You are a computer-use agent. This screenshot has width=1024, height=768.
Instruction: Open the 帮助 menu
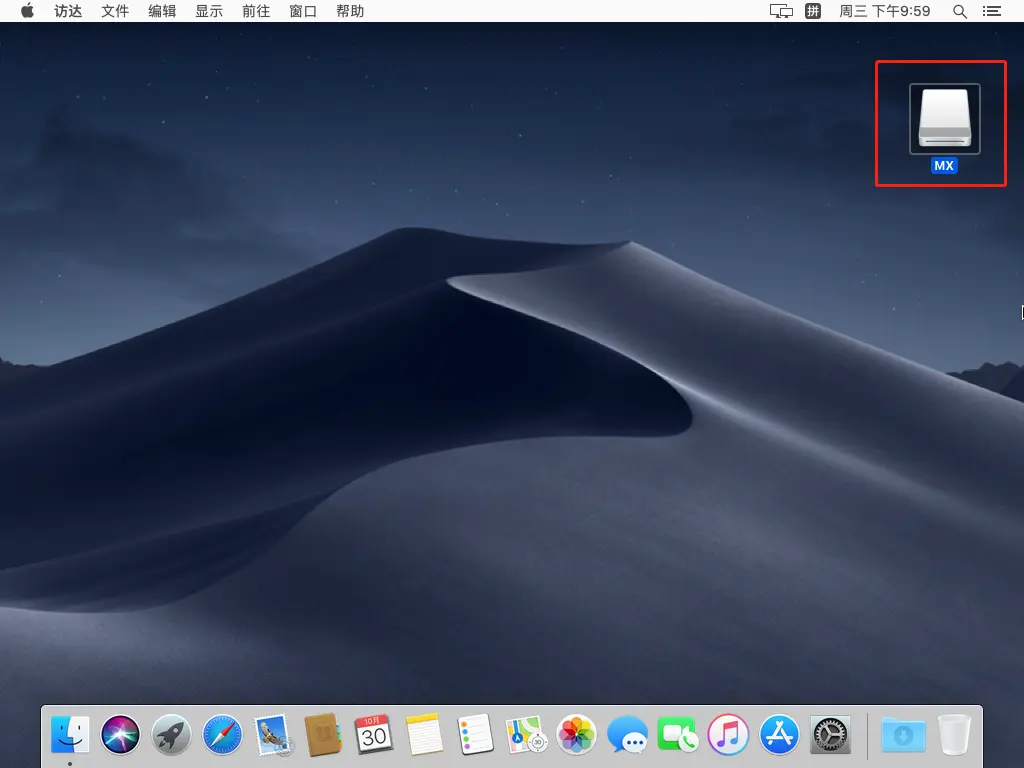[x=350, y=11]
